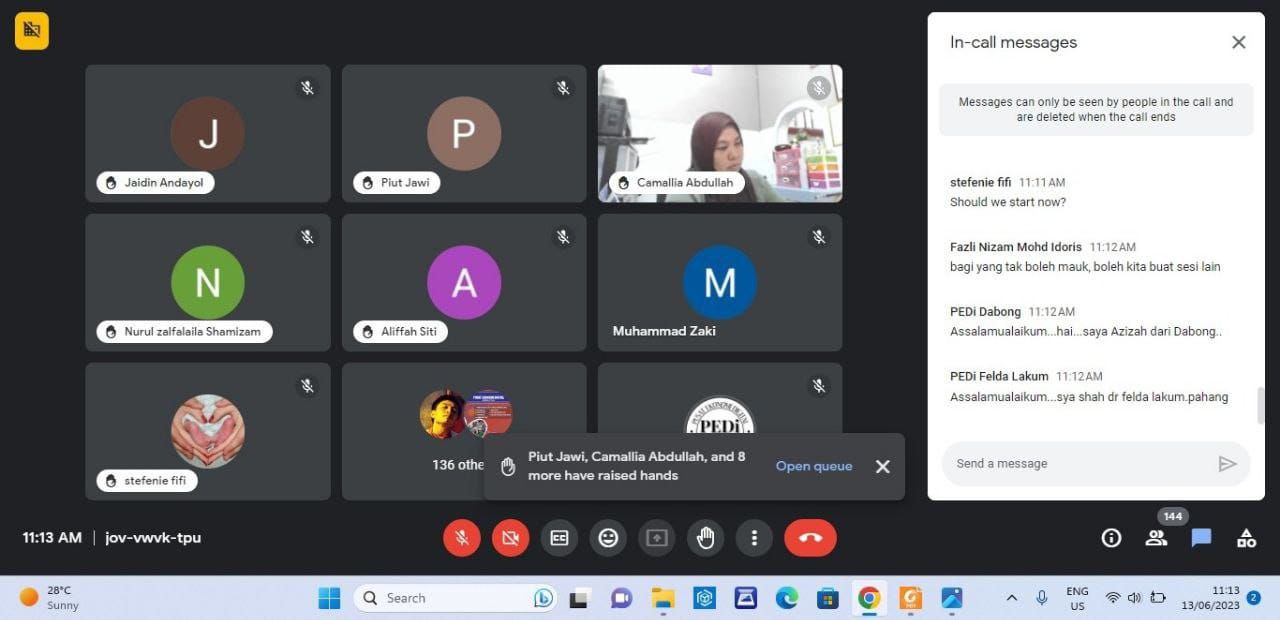
Task: Turn on the camera button
Action: [x=510, y=538]
